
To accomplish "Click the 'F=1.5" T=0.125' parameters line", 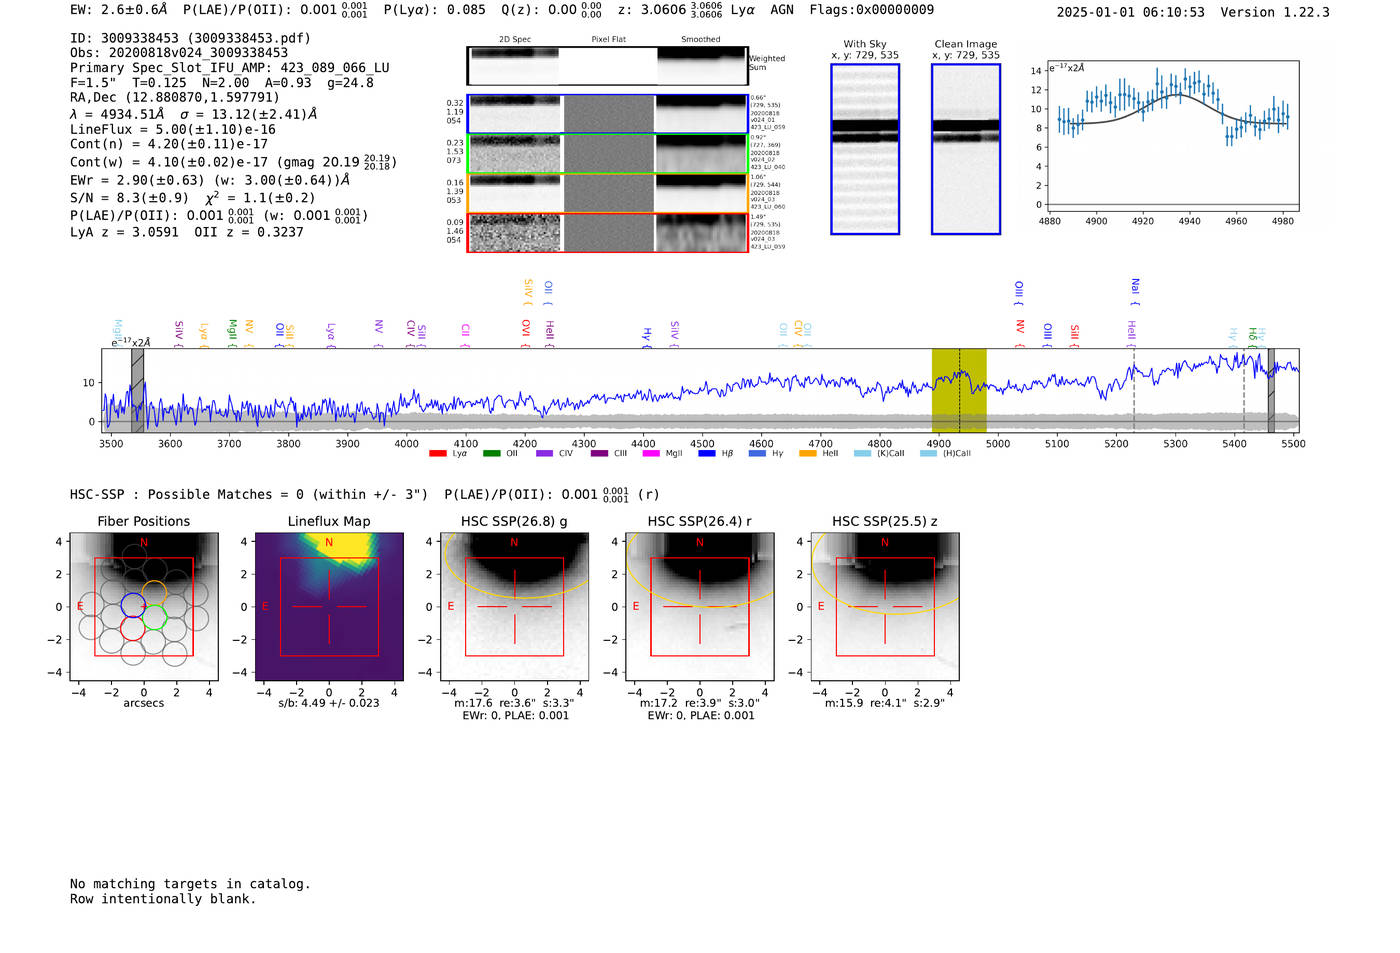I will coord(222,83).
